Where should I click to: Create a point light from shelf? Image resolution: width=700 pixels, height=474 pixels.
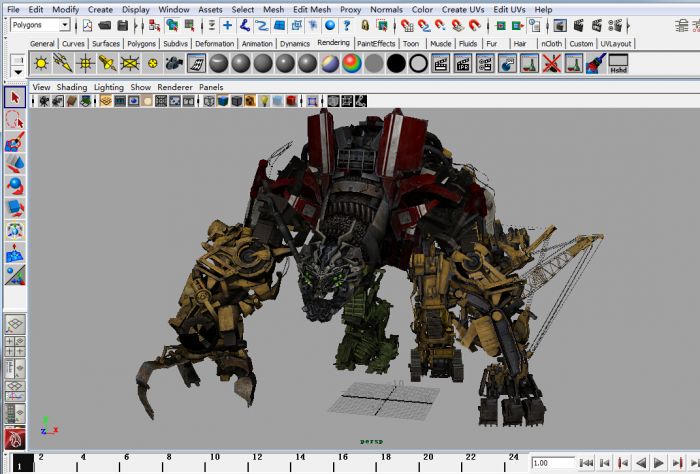pyautogui.click(x=85, y=63)
